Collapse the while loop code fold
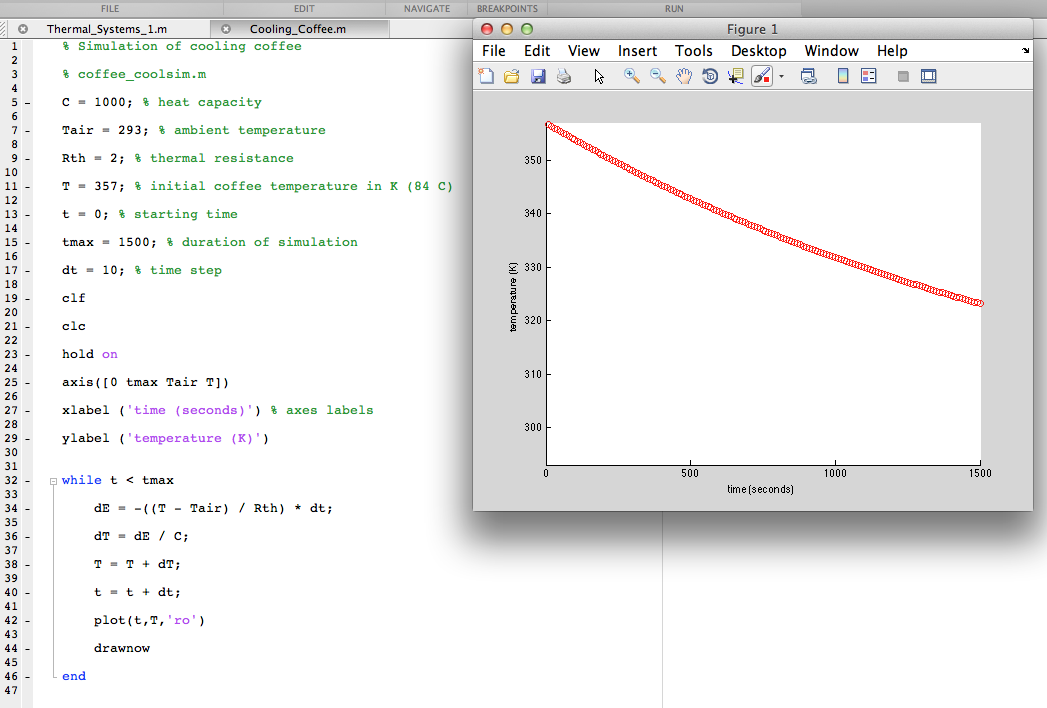Image resolution: width=1047 pixels, height=708 pixels. pos(54,480)
